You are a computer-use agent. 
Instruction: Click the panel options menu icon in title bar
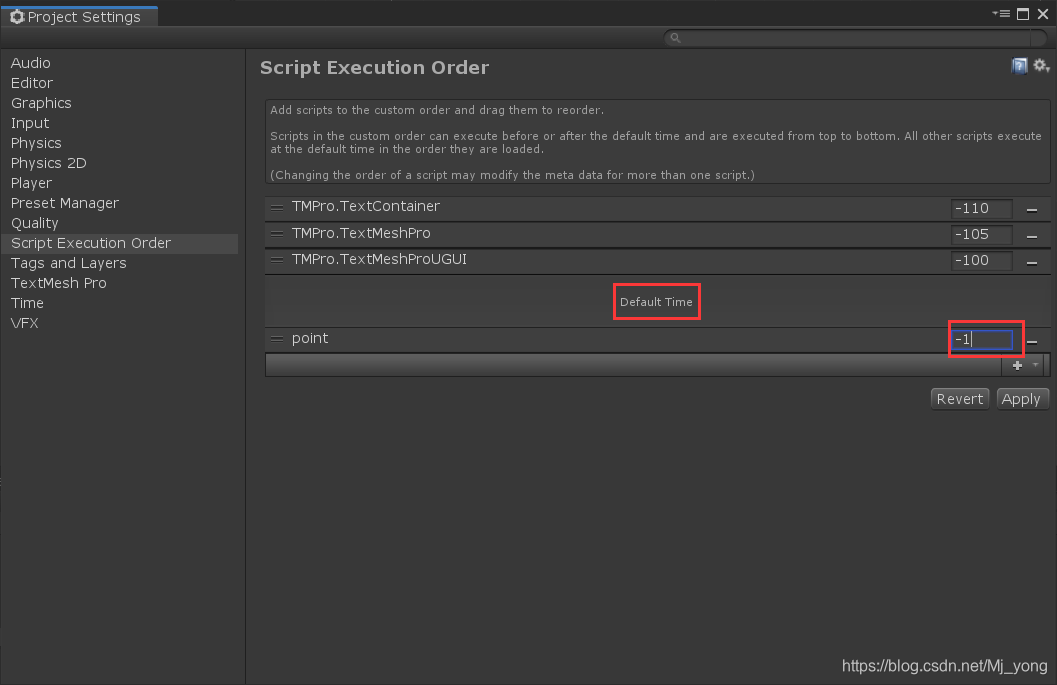[x=1001, y=13]
